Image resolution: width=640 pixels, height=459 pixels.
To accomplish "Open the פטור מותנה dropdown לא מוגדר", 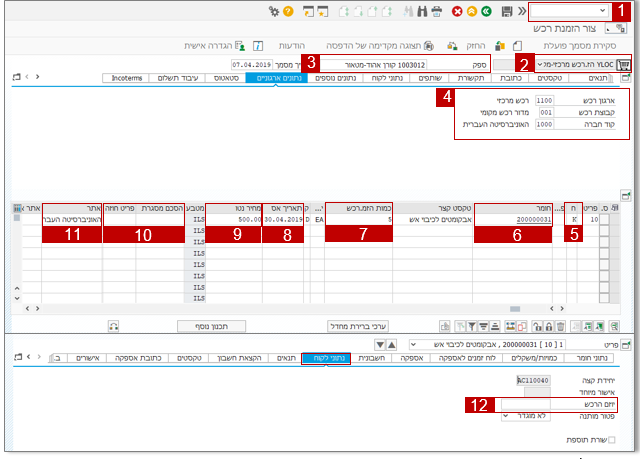I will (x=505, y=416).
